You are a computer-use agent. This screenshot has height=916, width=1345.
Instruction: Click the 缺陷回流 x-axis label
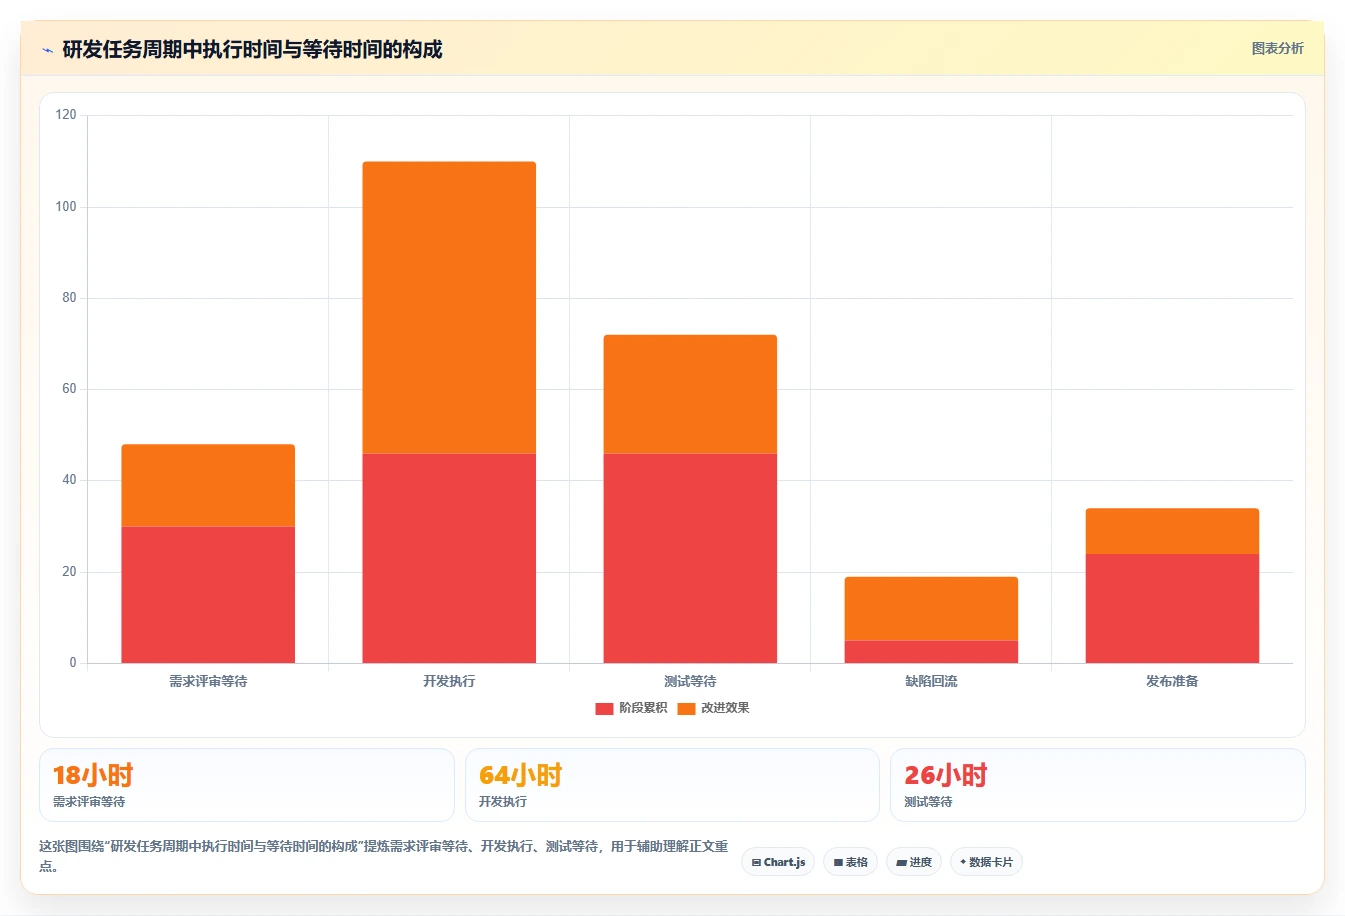coord(931,681)
